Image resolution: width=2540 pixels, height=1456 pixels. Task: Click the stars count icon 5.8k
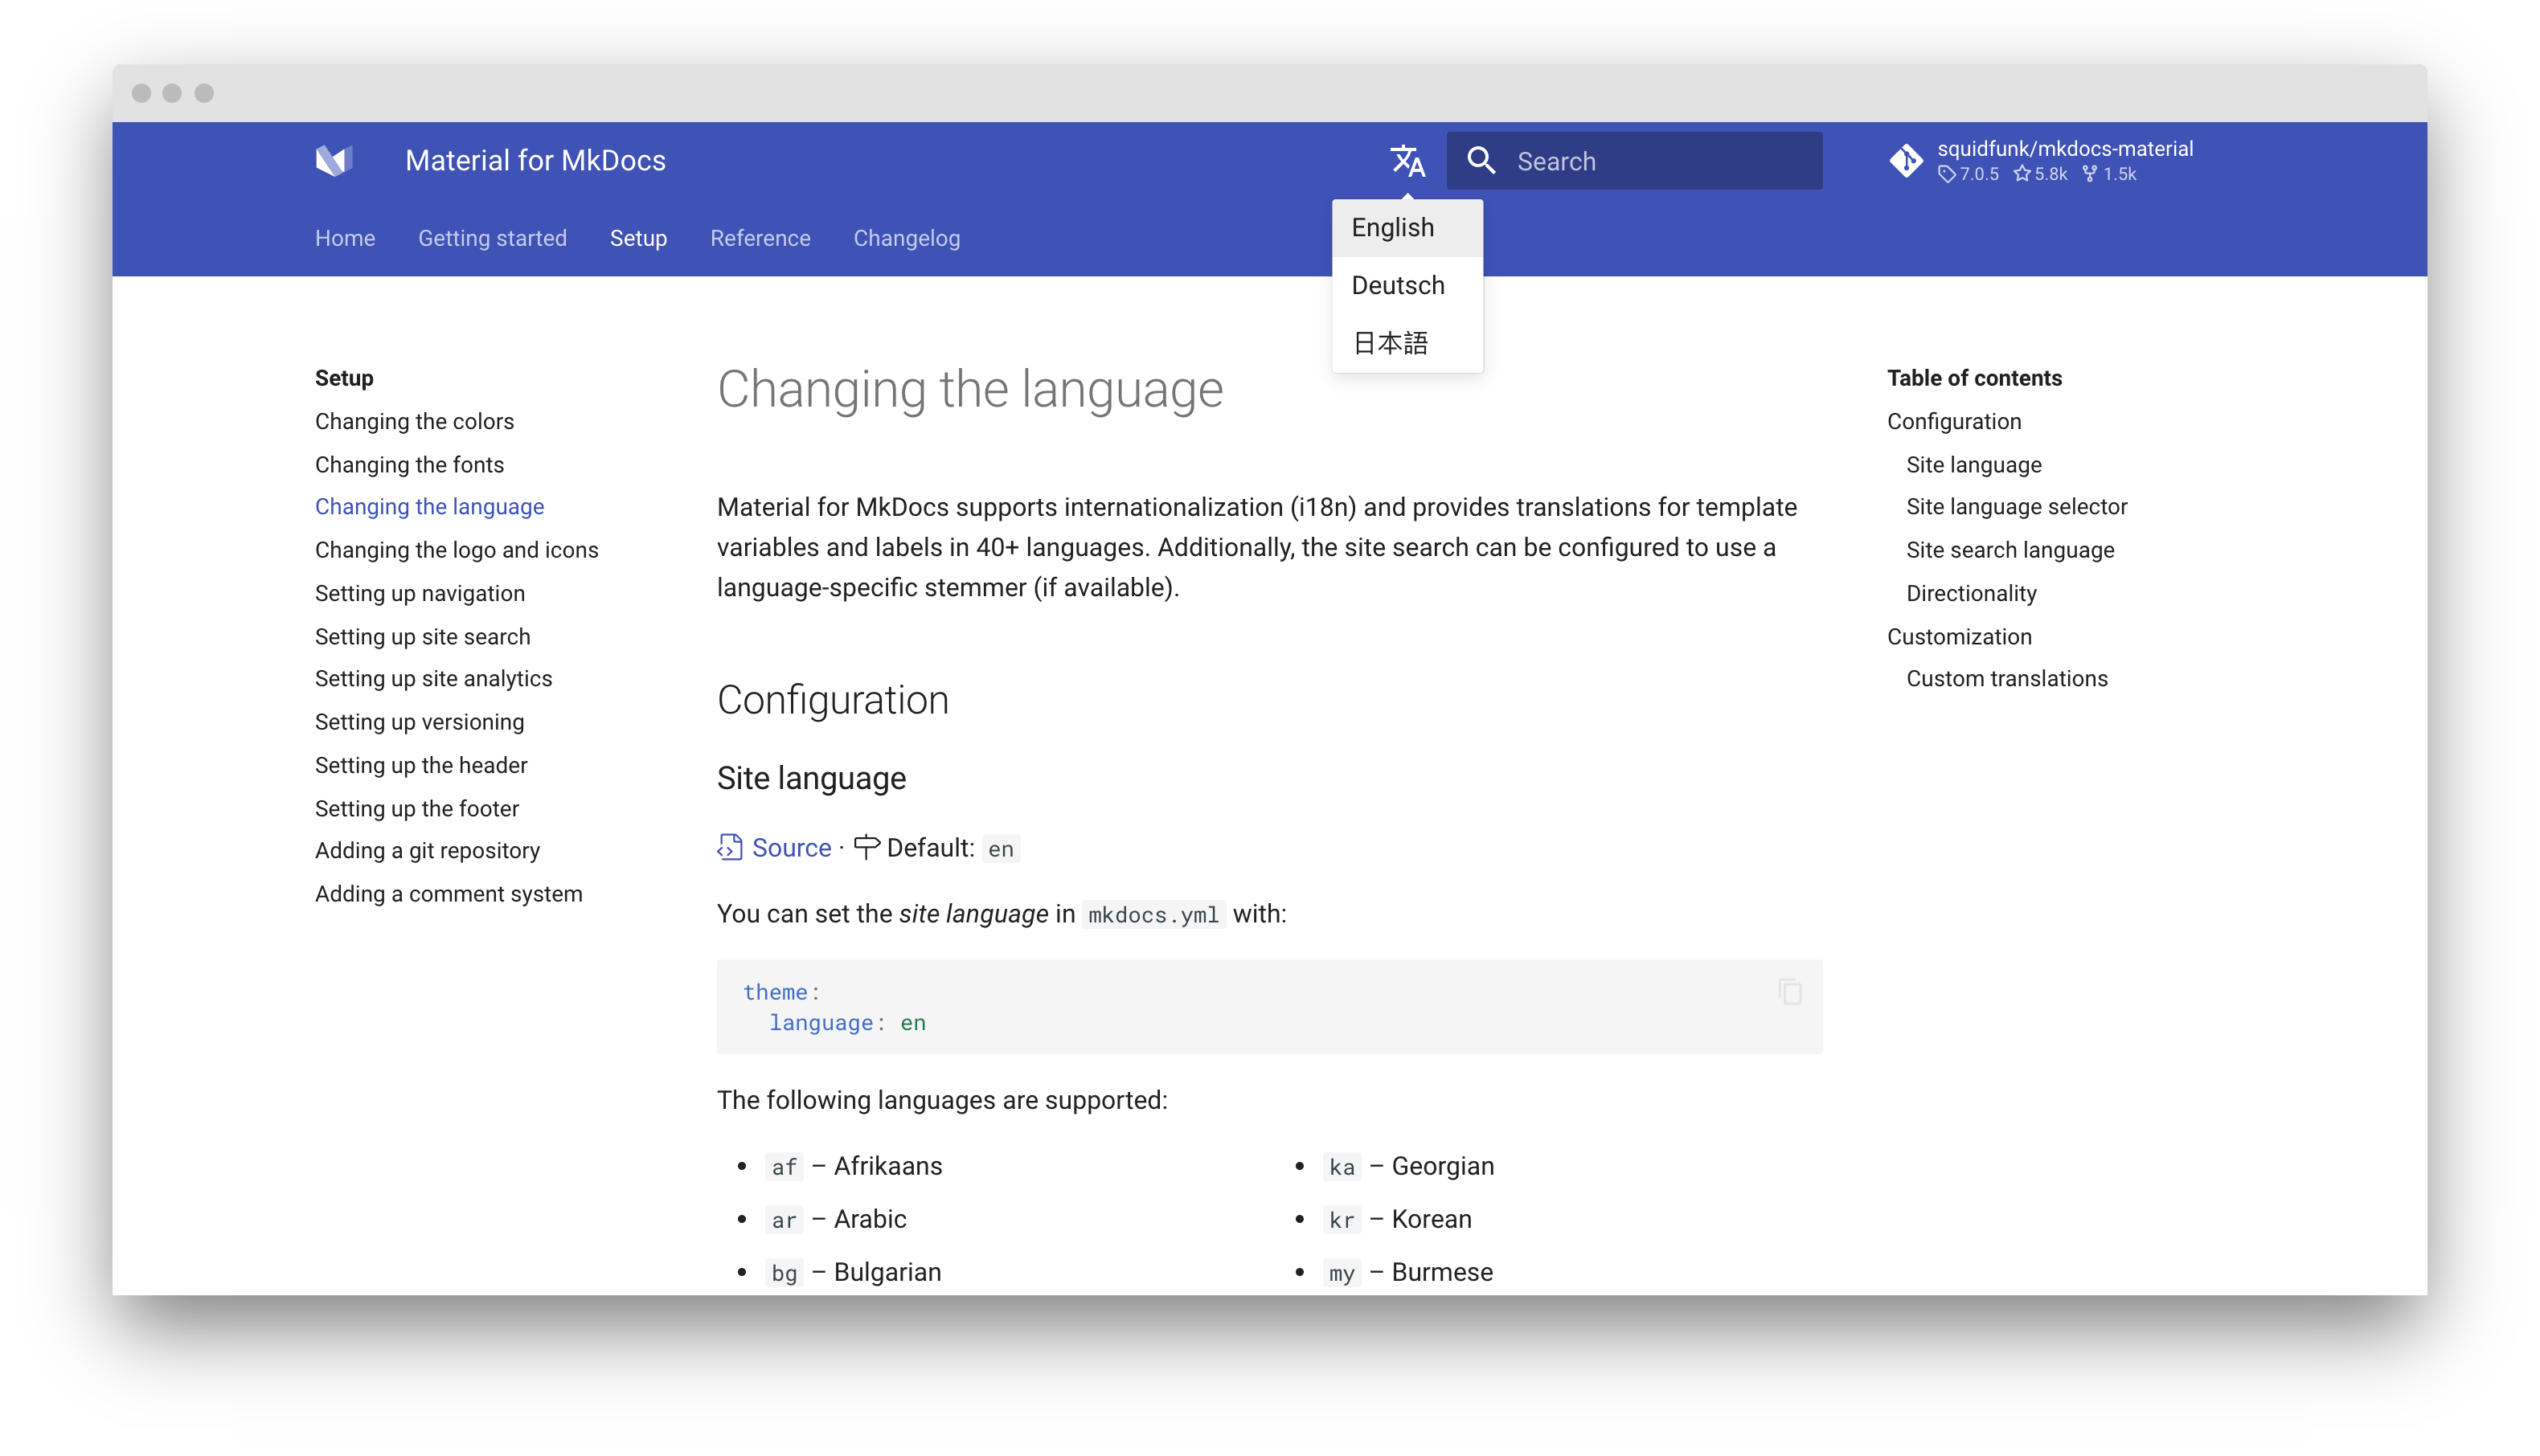point(2022,174)
